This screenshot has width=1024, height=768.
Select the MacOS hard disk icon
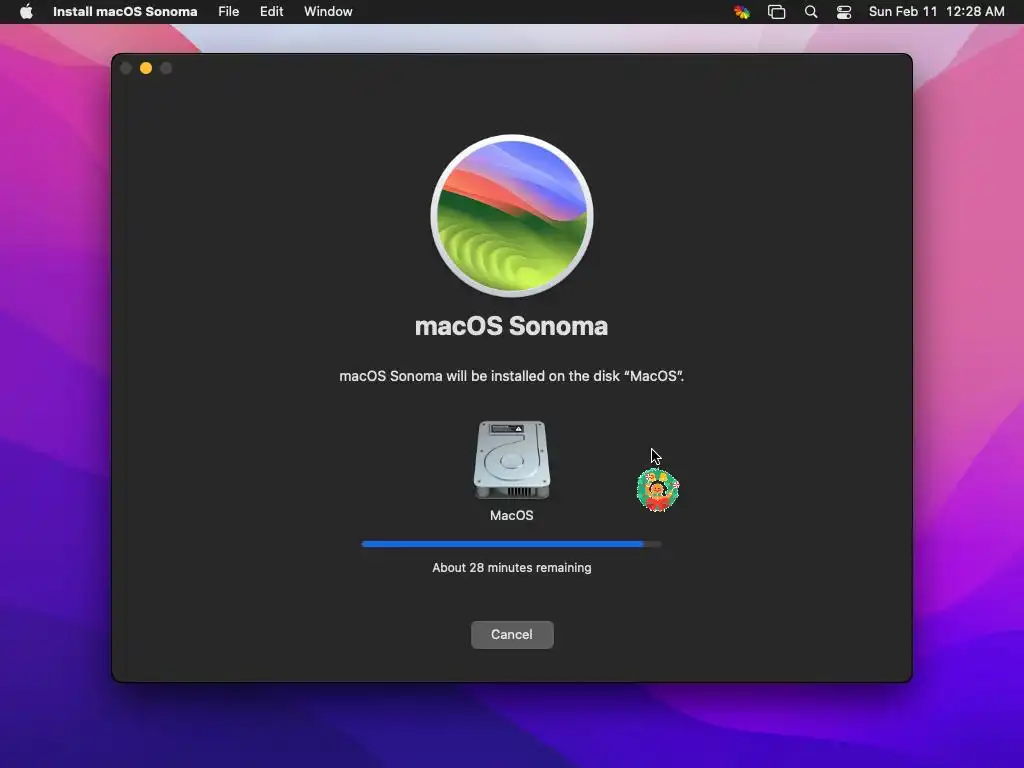click(511, 460)
